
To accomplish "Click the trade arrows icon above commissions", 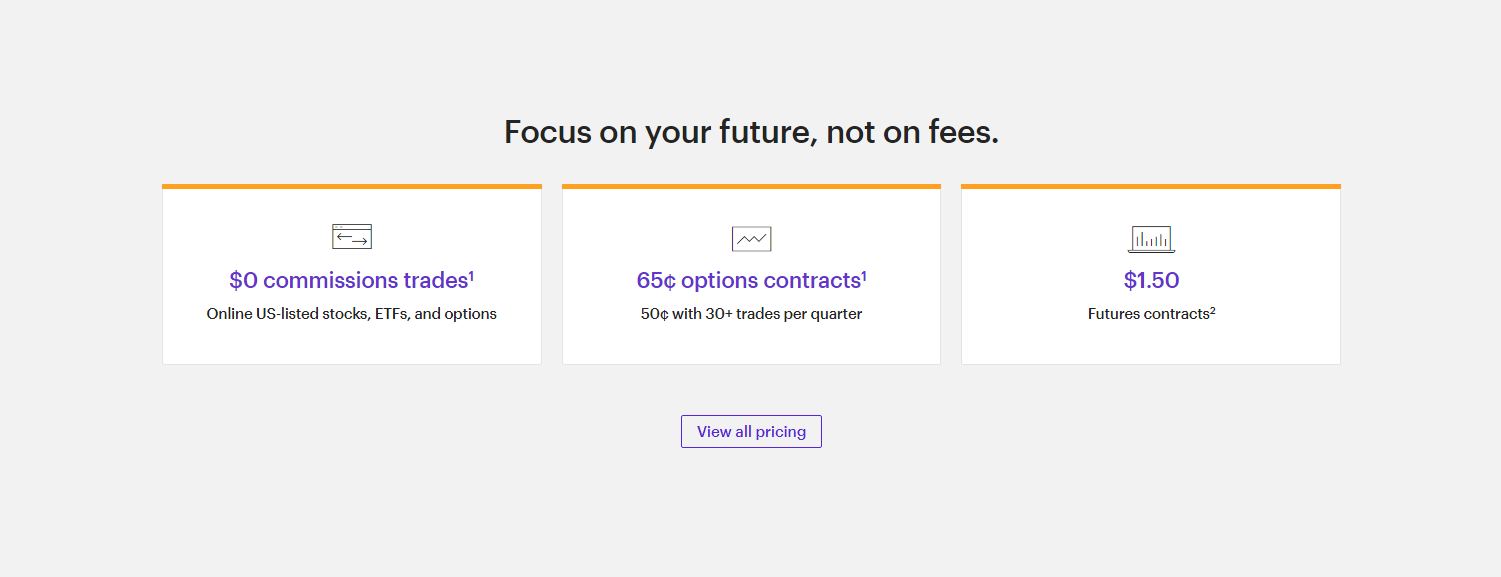I will point(351,237).
